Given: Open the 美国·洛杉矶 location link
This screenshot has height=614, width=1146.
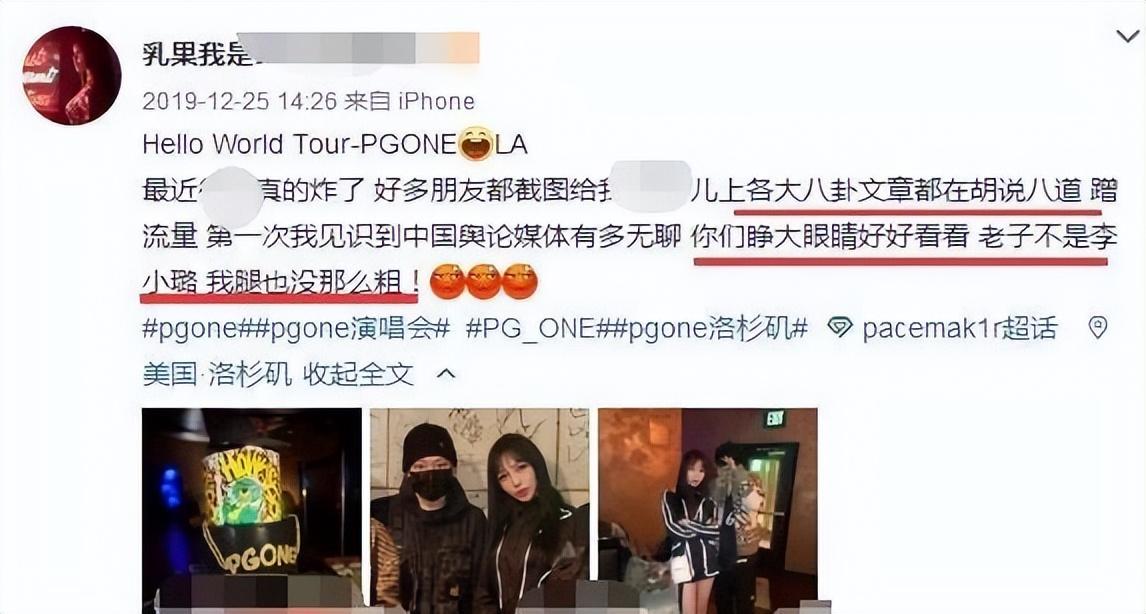Looking at the screenshot, I should [217, 374].
